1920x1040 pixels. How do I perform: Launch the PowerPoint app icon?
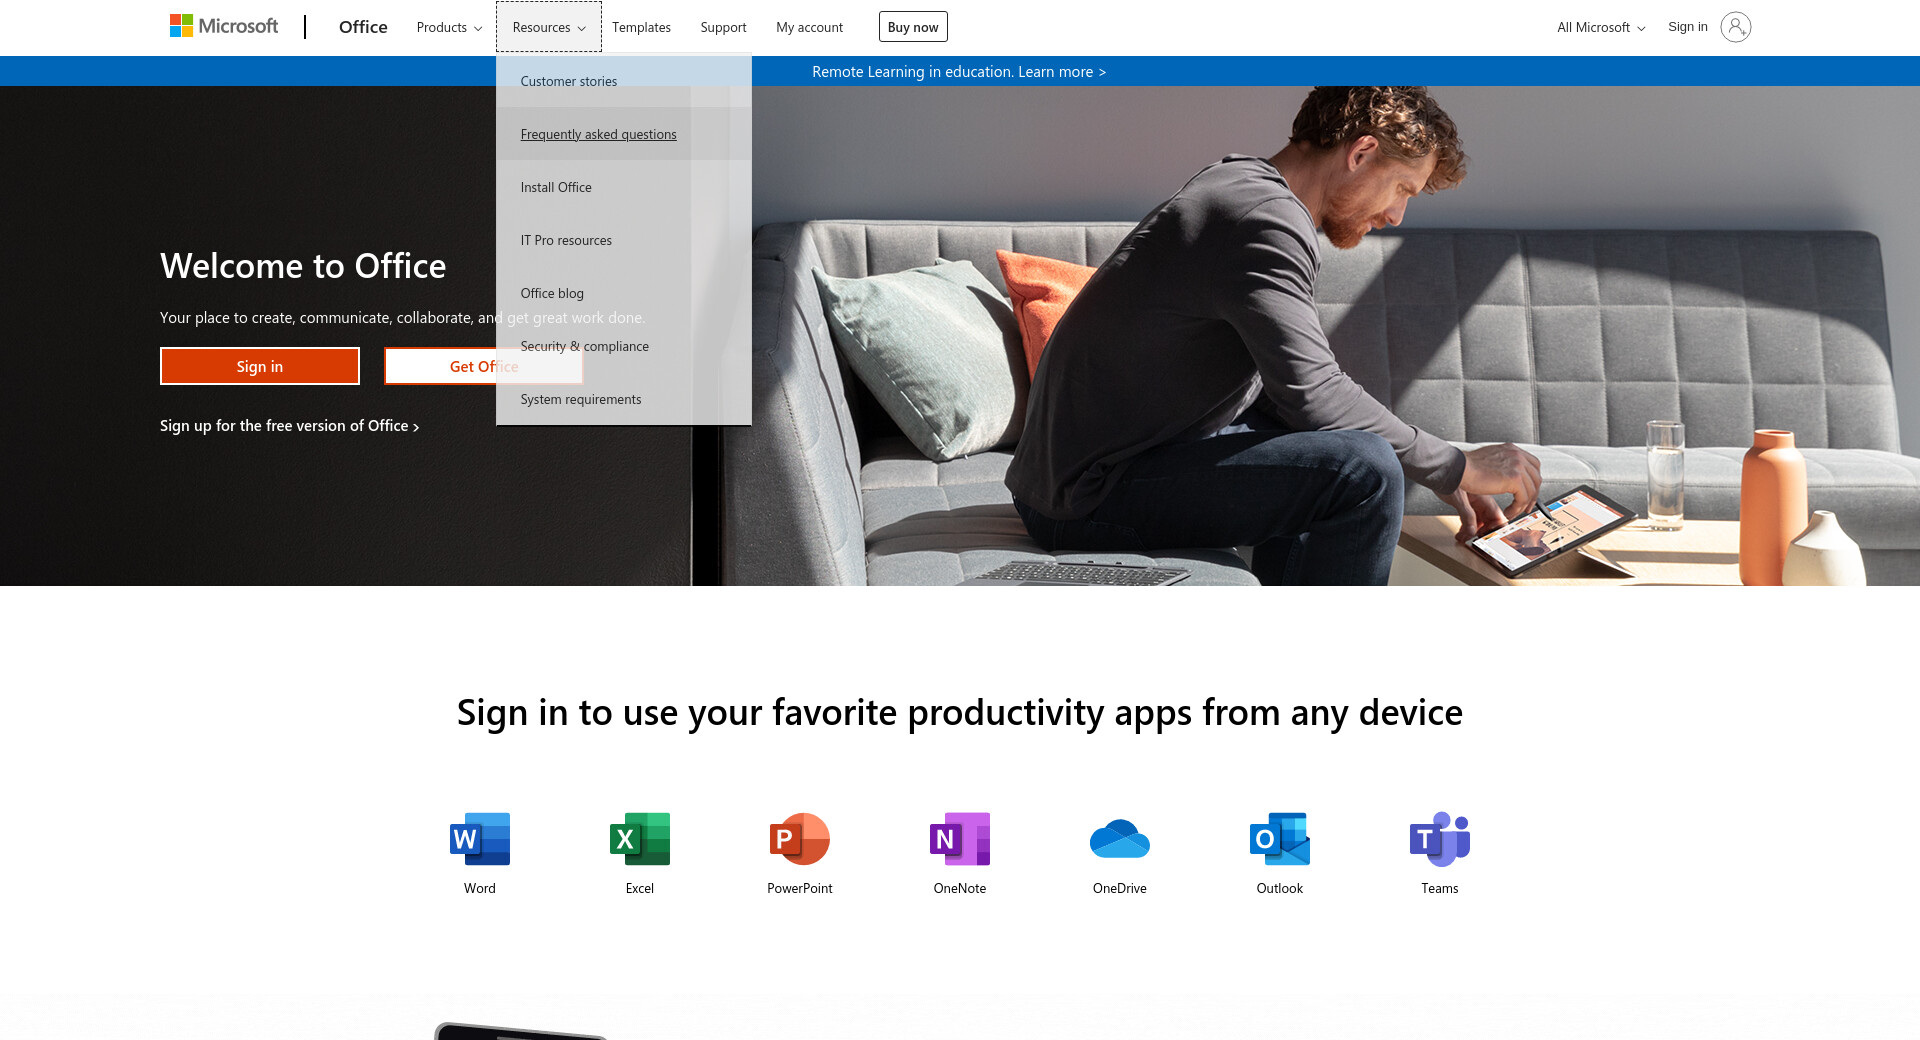coord(800,838)
